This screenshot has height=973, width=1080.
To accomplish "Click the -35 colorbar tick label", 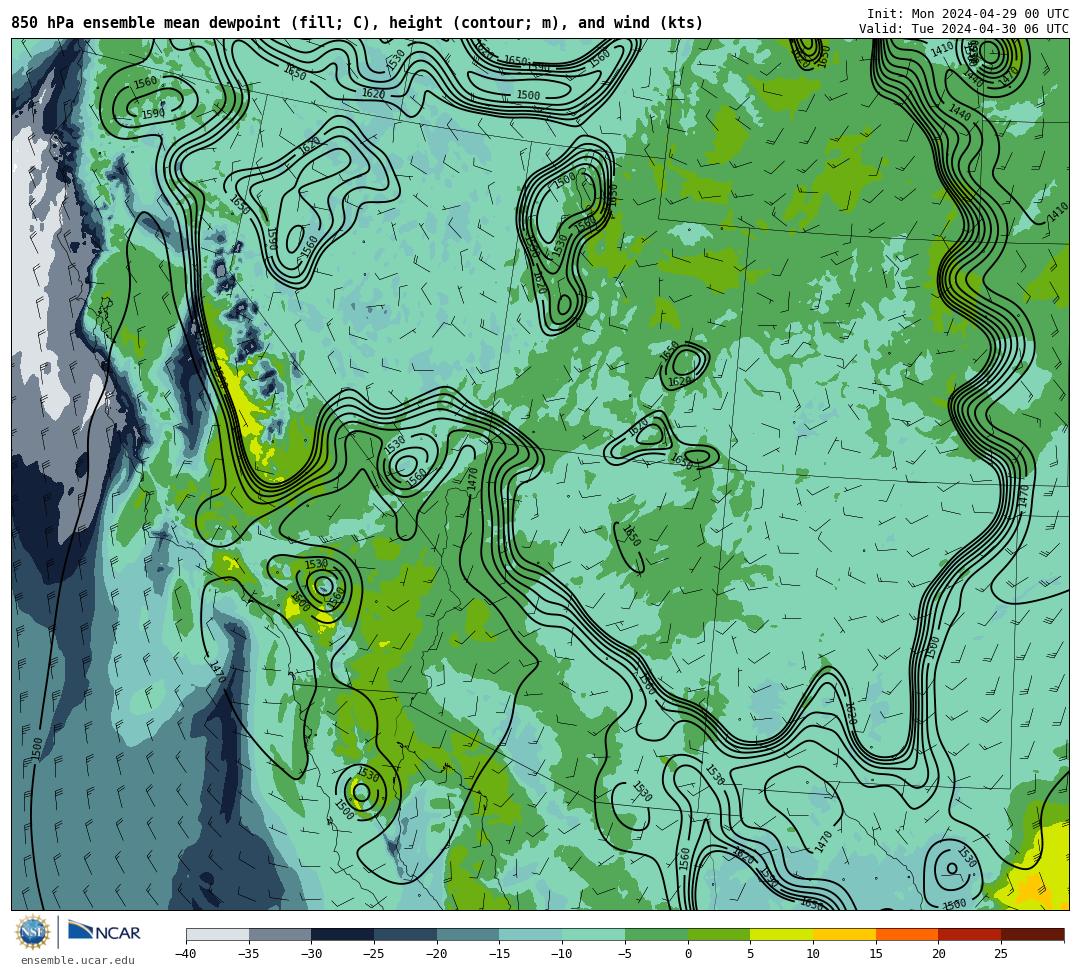I will (248, 954).
